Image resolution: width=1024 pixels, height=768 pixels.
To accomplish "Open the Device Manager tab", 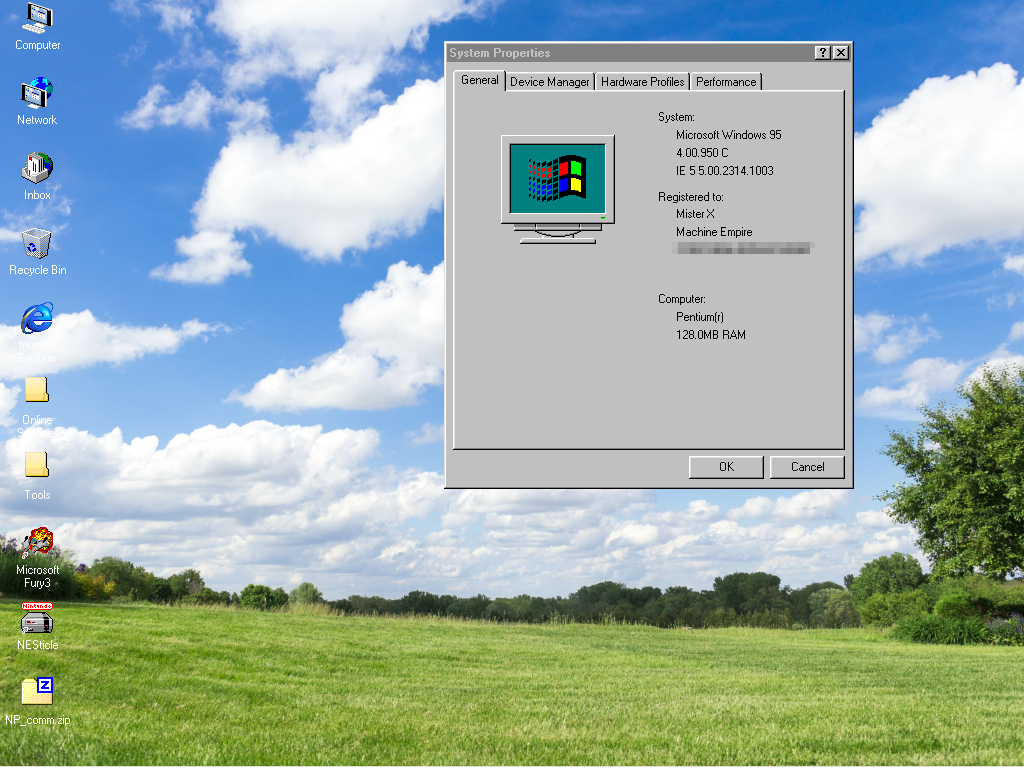I will coord(549,82).
